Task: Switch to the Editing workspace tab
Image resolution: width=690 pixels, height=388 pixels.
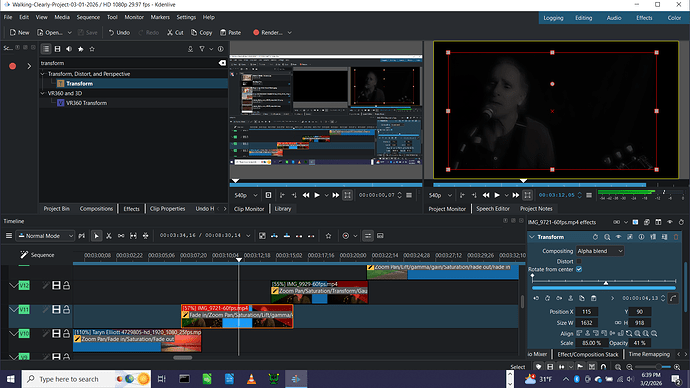Action: pyautogui.click(x=584, y=18)
